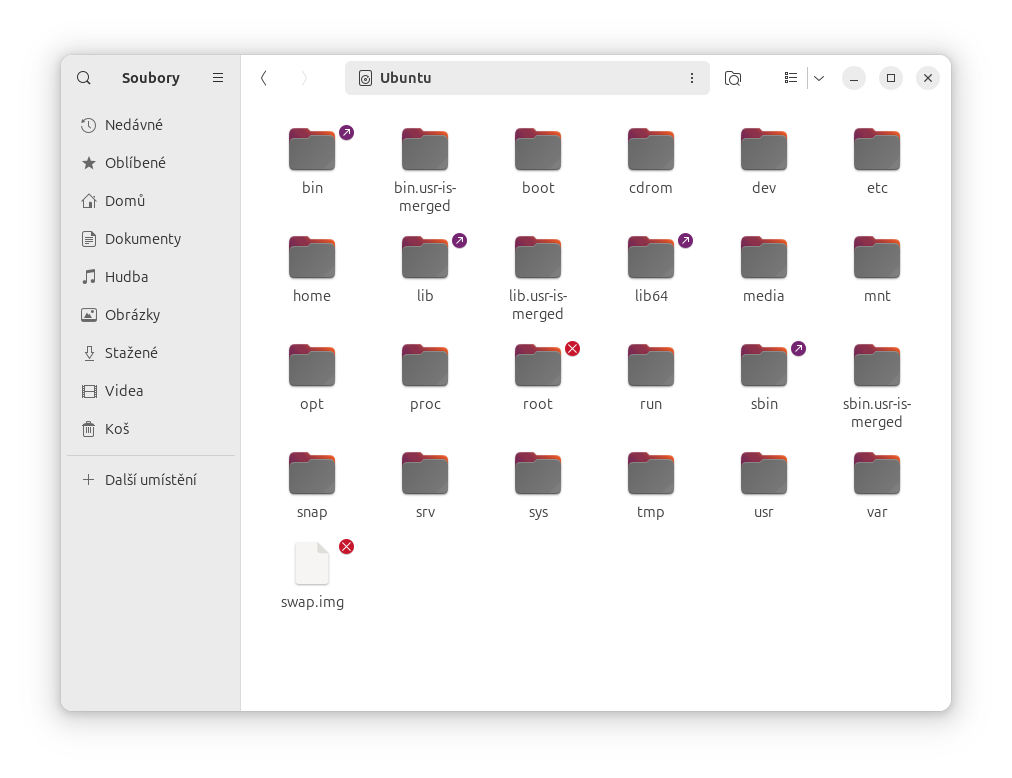Maximize the Soubory window
1012x778 pixels.
pos(891,78)
